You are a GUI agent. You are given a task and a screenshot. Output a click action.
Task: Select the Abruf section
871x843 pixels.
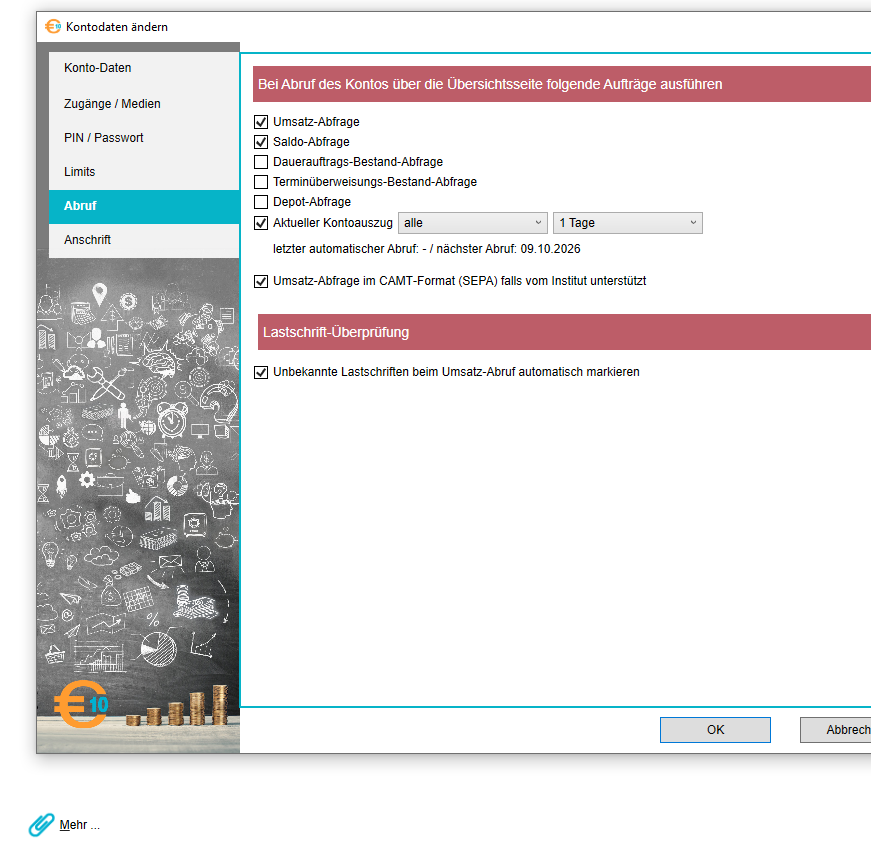[144, 206]
